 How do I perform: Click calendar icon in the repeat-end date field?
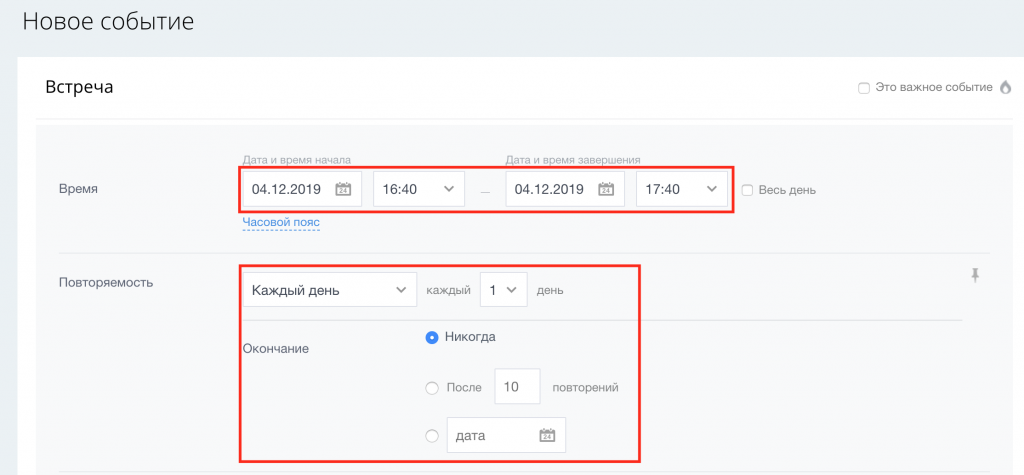point(547,435)
